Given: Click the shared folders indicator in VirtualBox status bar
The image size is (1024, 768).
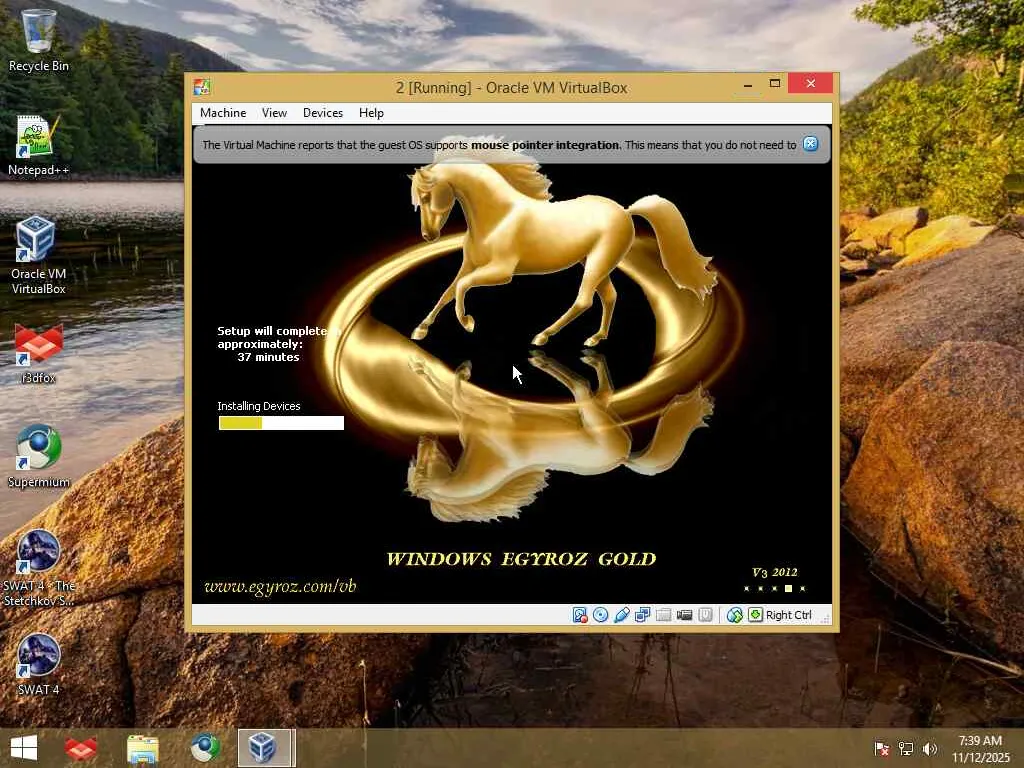Looking at the screenshot, I should (664, 615).
